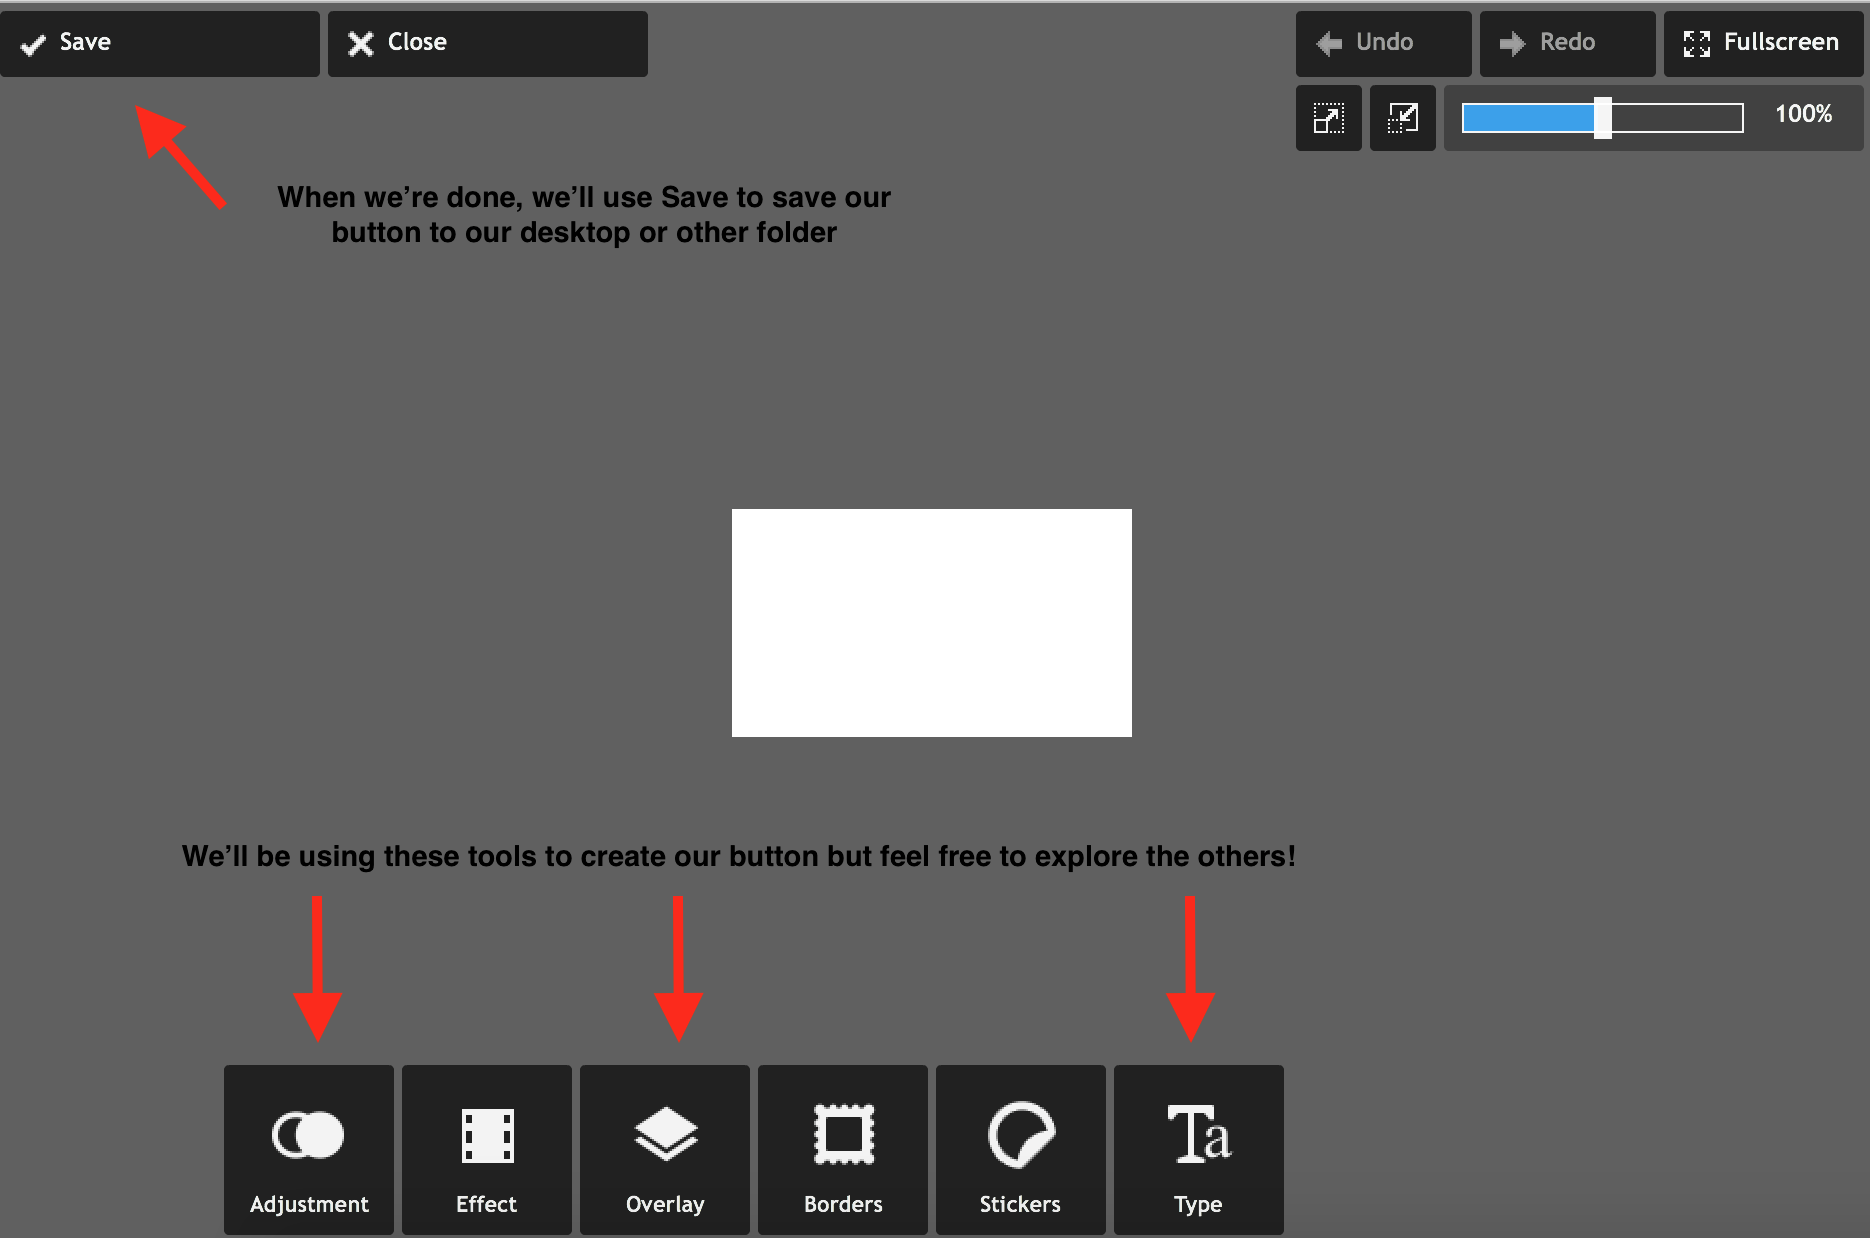Screen dimensions: 1870x1238
Task: Select the Stickers tool
Action: point(1020,1150)
